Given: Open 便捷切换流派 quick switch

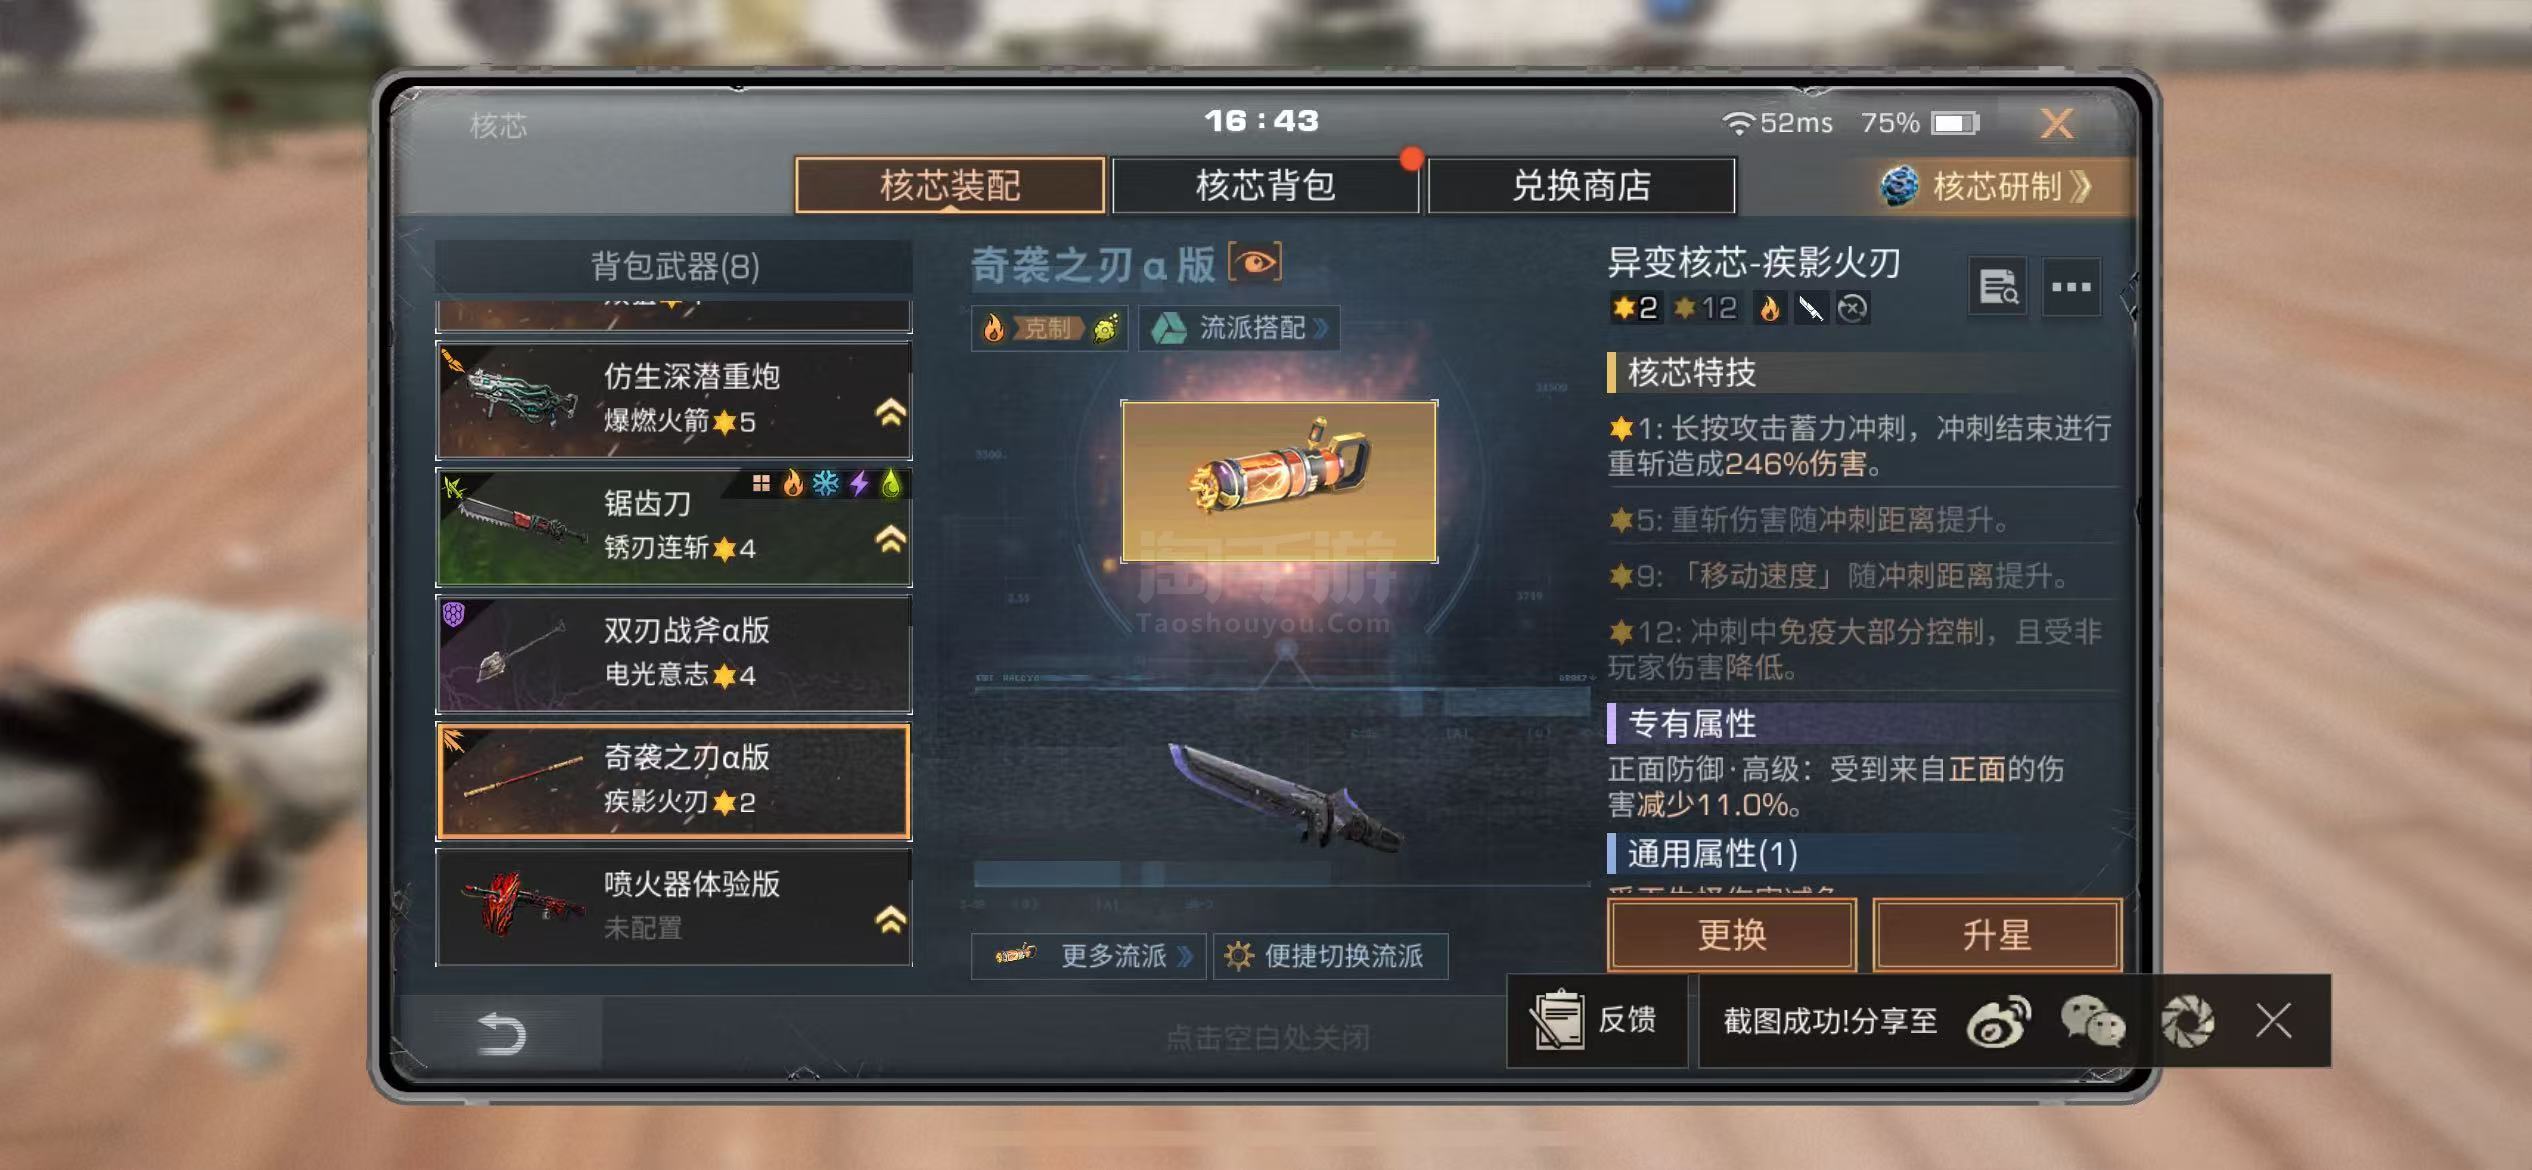Looking at the screenshot, I should (1330, 956).
